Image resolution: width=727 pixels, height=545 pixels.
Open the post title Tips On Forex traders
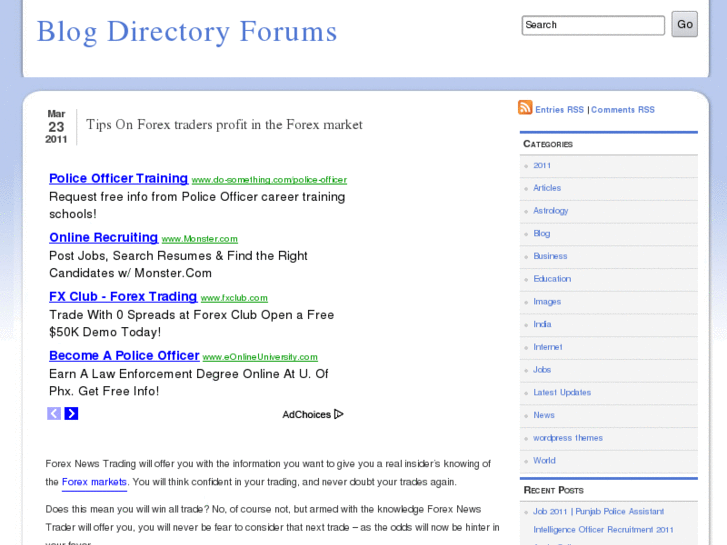(x=224, y=125)
